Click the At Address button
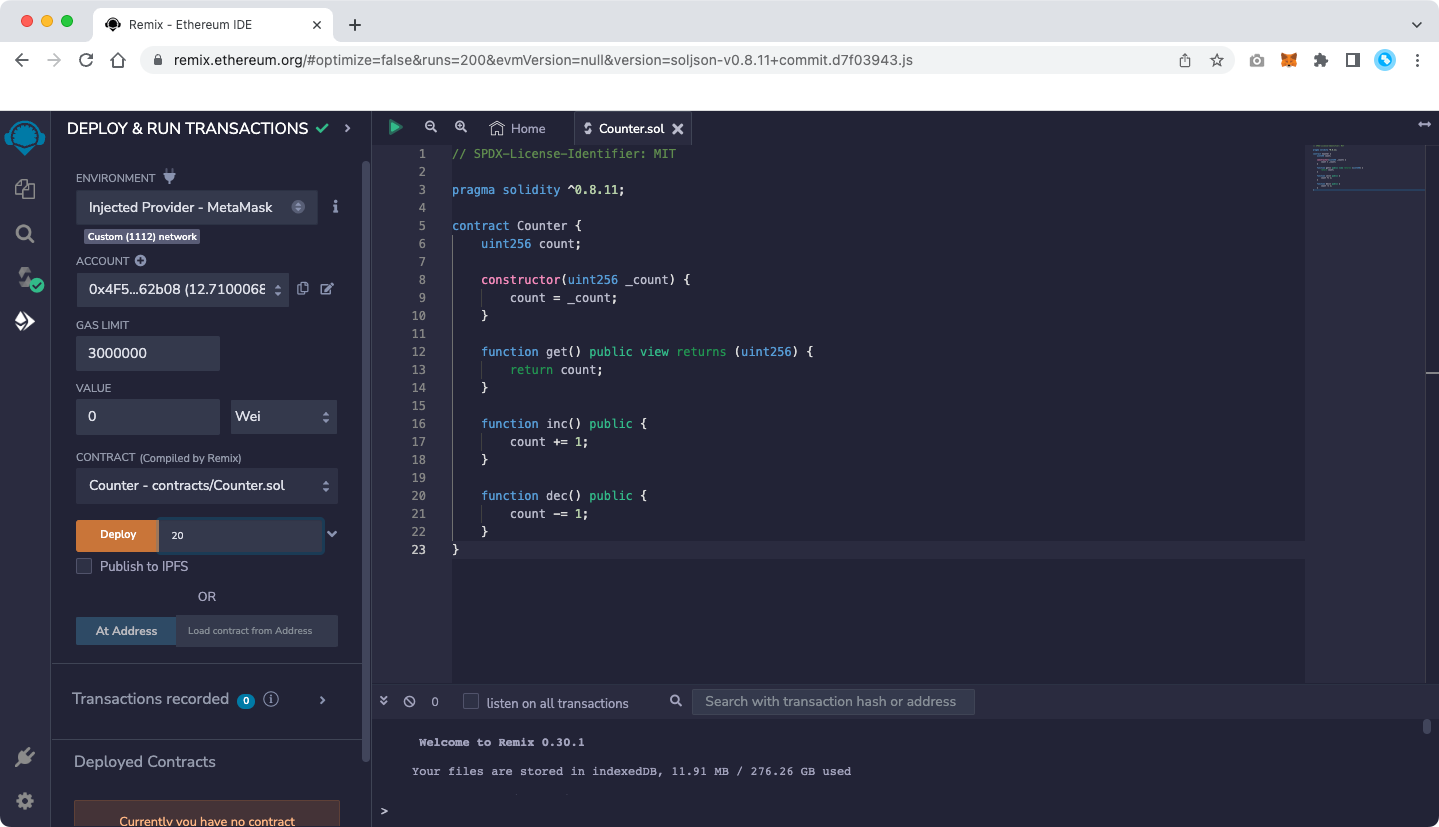The image size is (1439, 827). [x=126, y=631]
